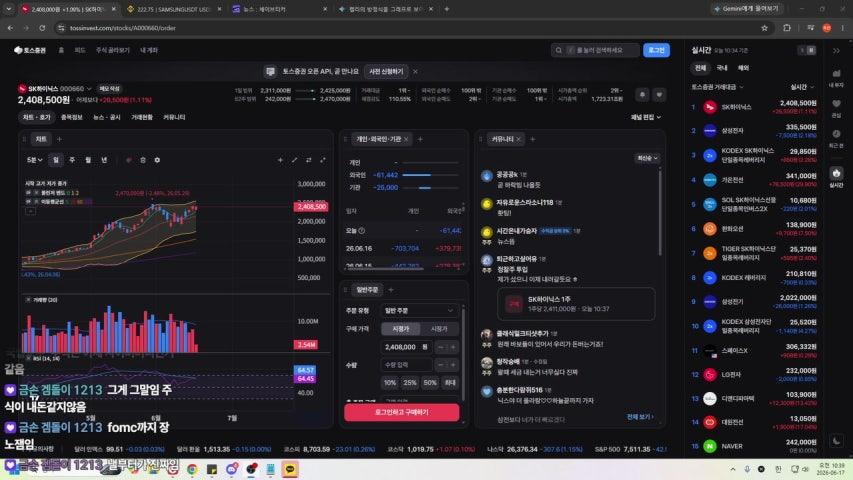Reload the page in the browser

42,28
